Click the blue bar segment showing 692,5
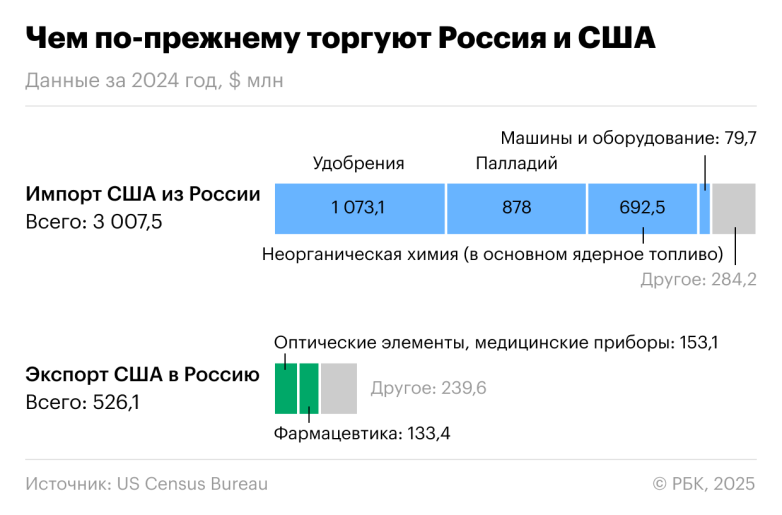The height and width of the screenshot is (515, 782). tap(642, 208)
